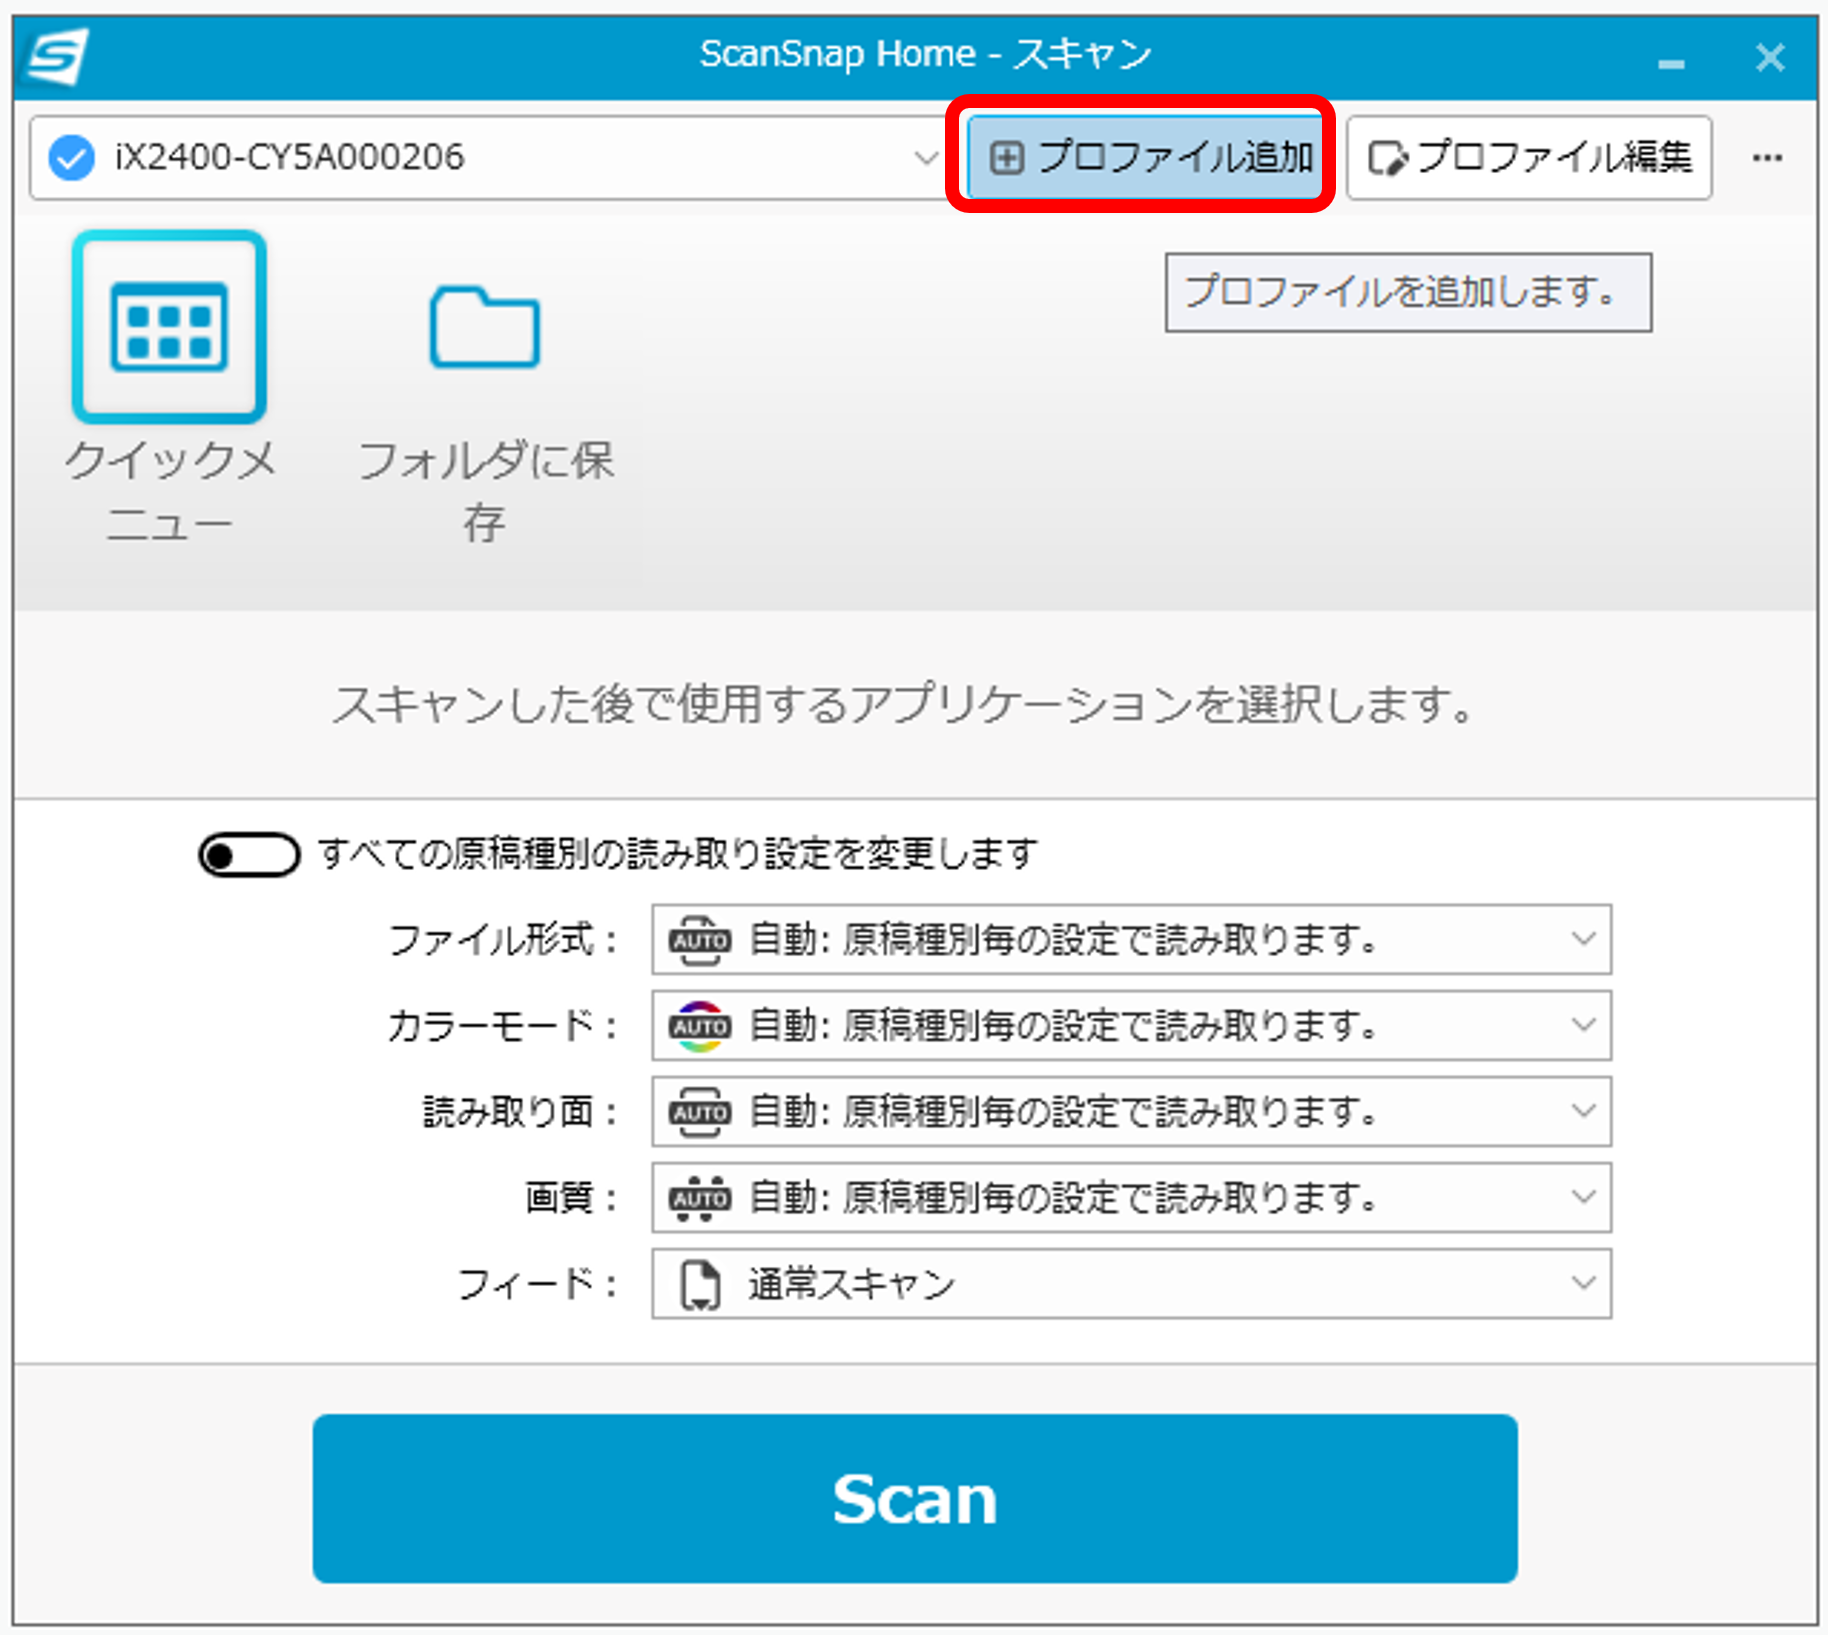The width and height of the screenshot is (1828, 1635).
Task: Click the AUTO icon in file format row
Action: pos(699,940)
